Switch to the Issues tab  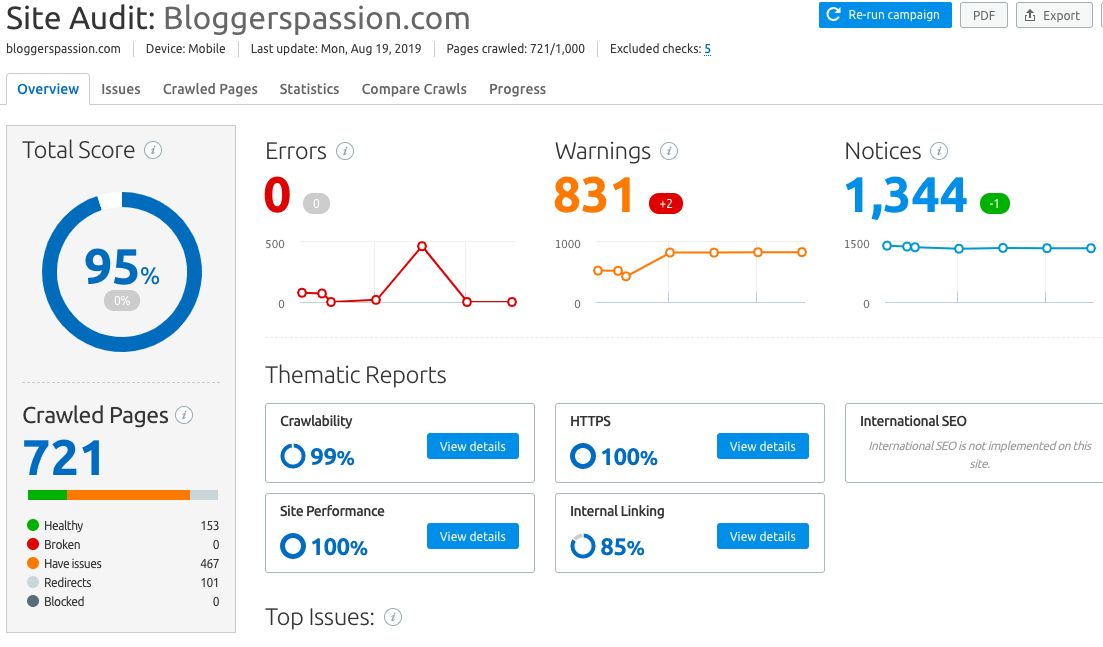tap(120, 89)
